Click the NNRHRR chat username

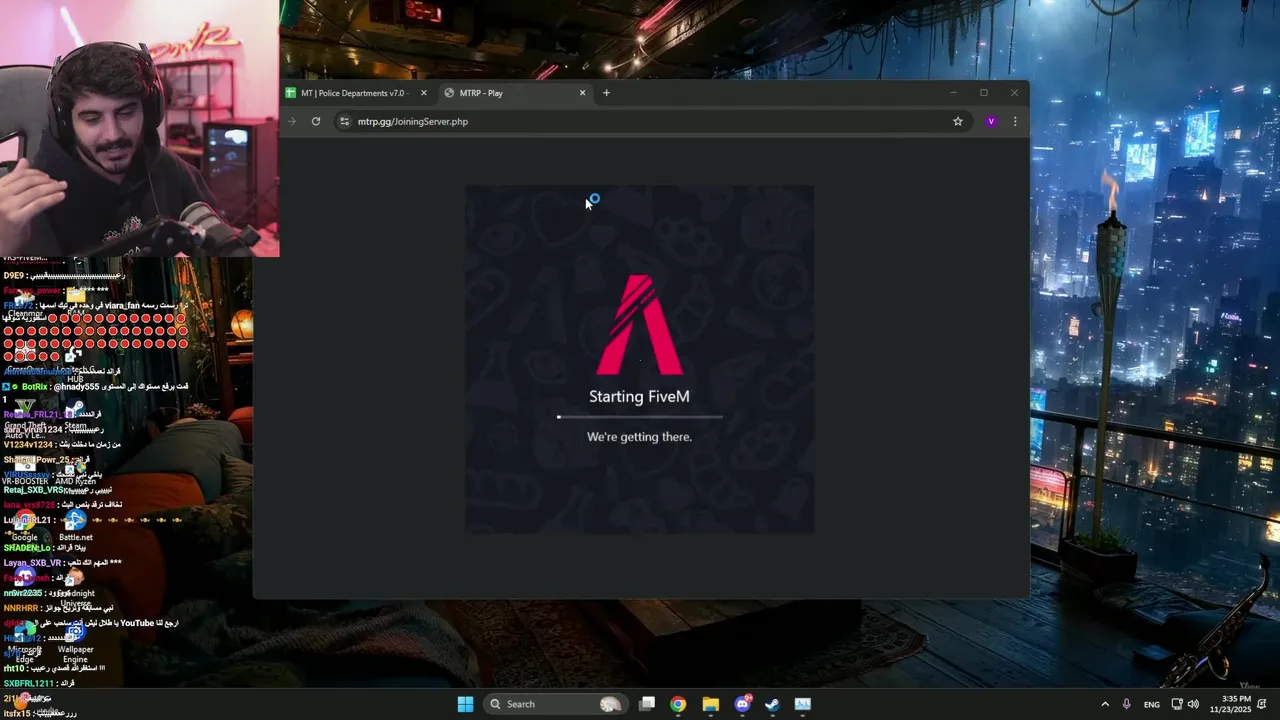tap(20, 608)
